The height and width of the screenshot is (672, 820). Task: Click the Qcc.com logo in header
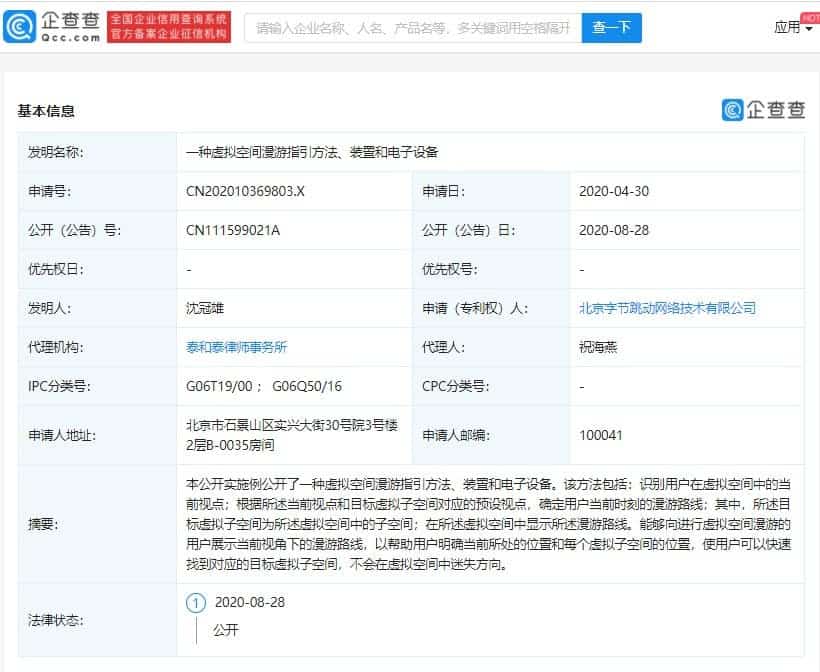point(52,27)
